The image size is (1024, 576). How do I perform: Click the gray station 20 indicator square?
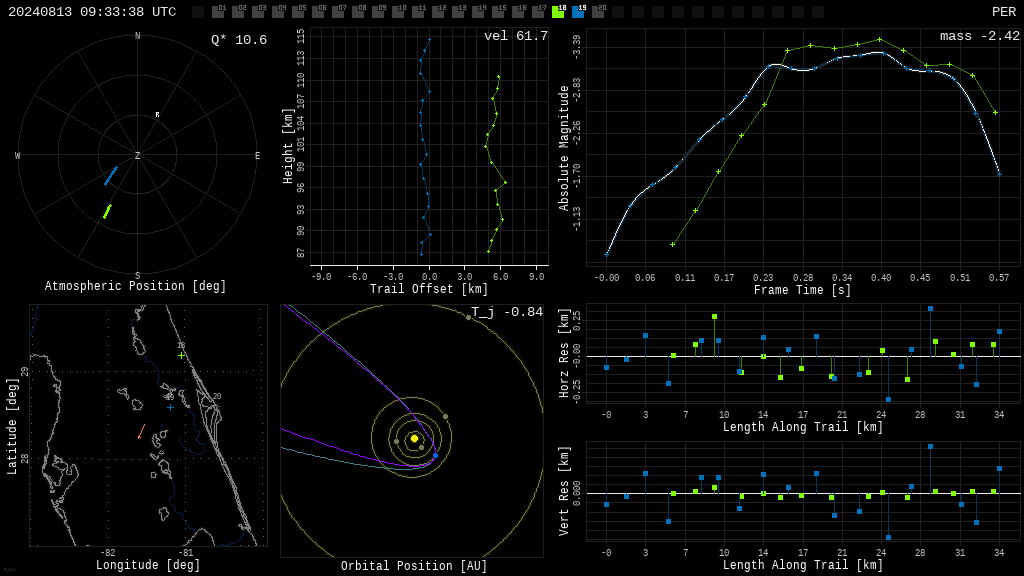coord(598,12)
